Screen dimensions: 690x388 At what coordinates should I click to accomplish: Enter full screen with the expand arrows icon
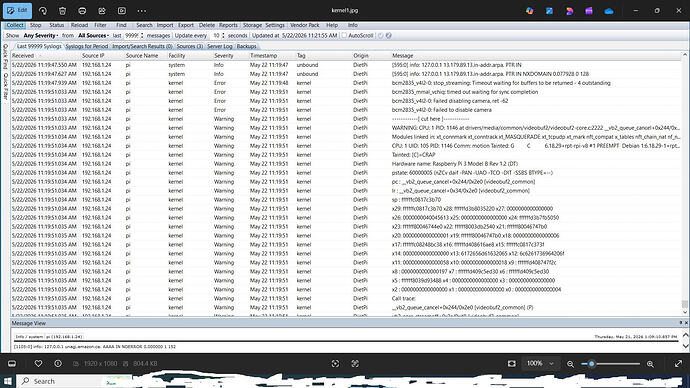[678, 364]
